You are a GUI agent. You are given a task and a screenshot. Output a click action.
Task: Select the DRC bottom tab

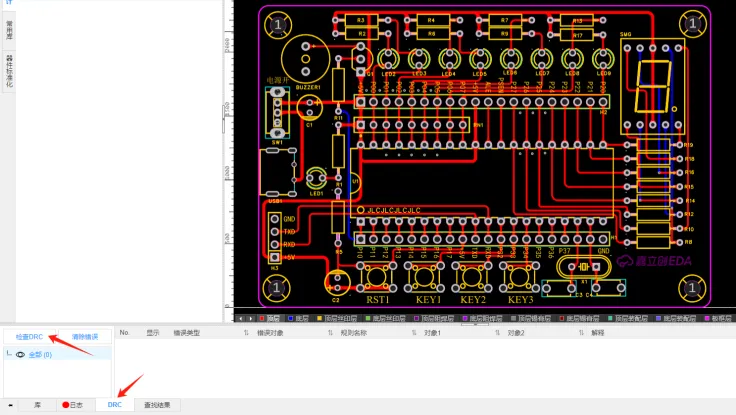115,405
